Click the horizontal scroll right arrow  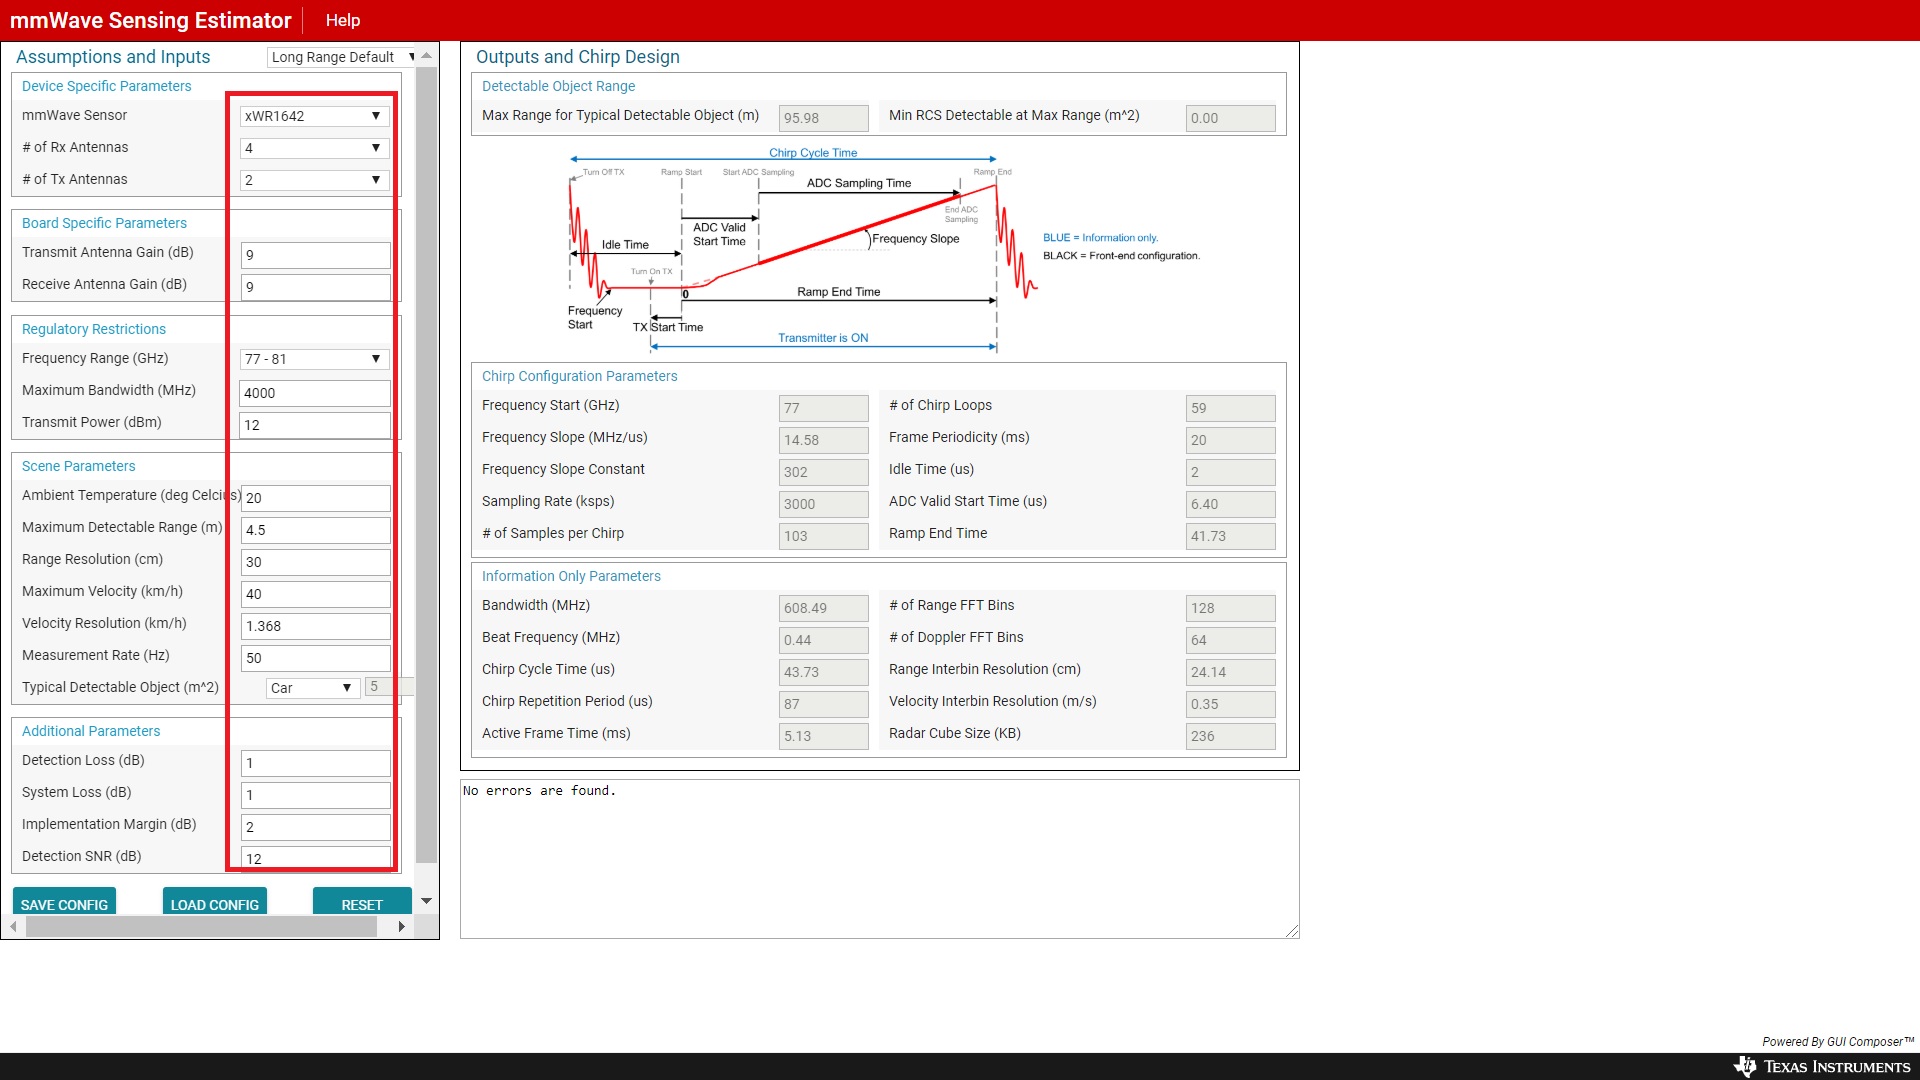click(x=401, y=927)
